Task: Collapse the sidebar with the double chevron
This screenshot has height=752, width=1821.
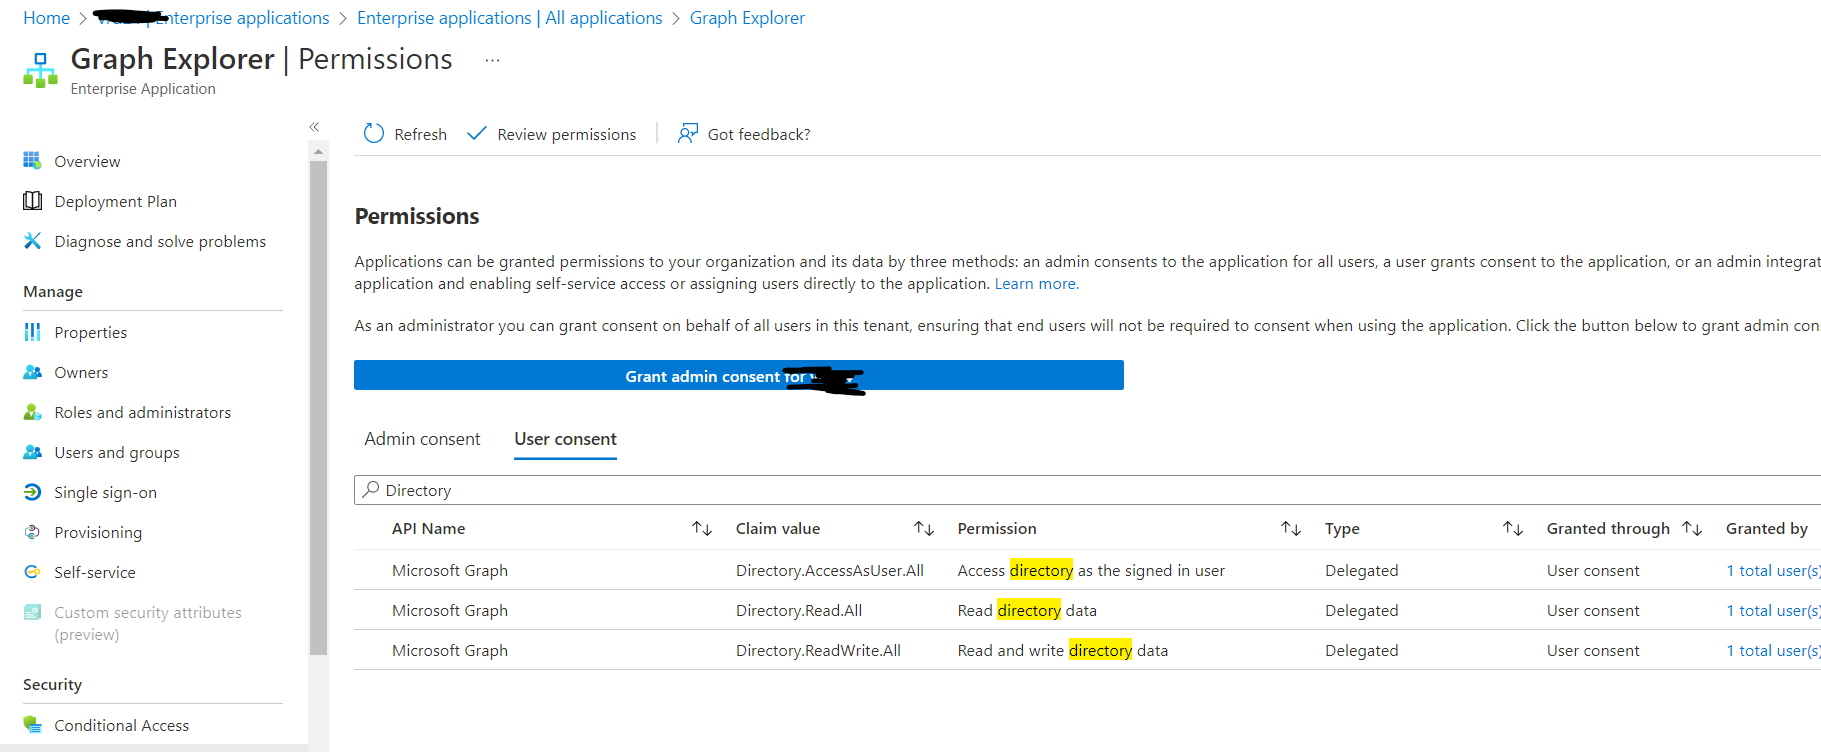Action: pos(314,127)
